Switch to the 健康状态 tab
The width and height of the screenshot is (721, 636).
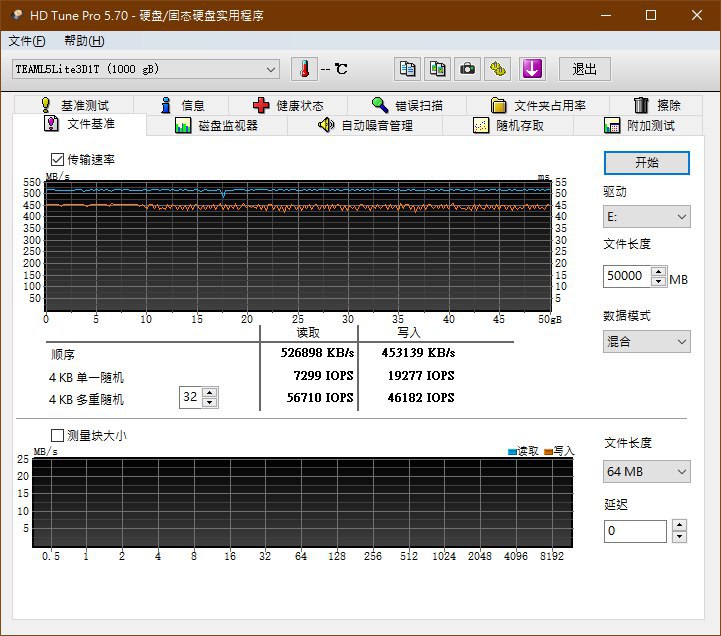pyautogui.click(x=288, y=105)
